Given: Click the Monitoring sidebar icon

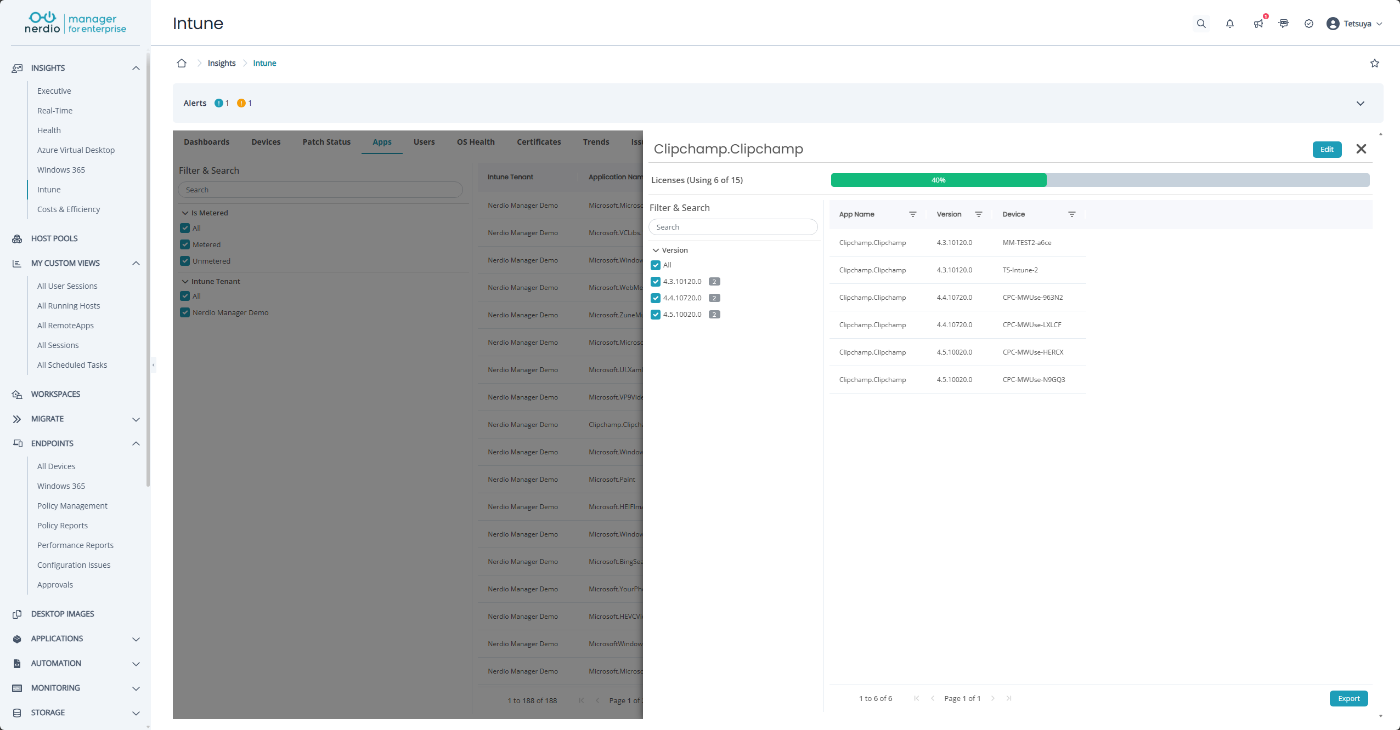Looking at the screenshot, I should (17, 688).
